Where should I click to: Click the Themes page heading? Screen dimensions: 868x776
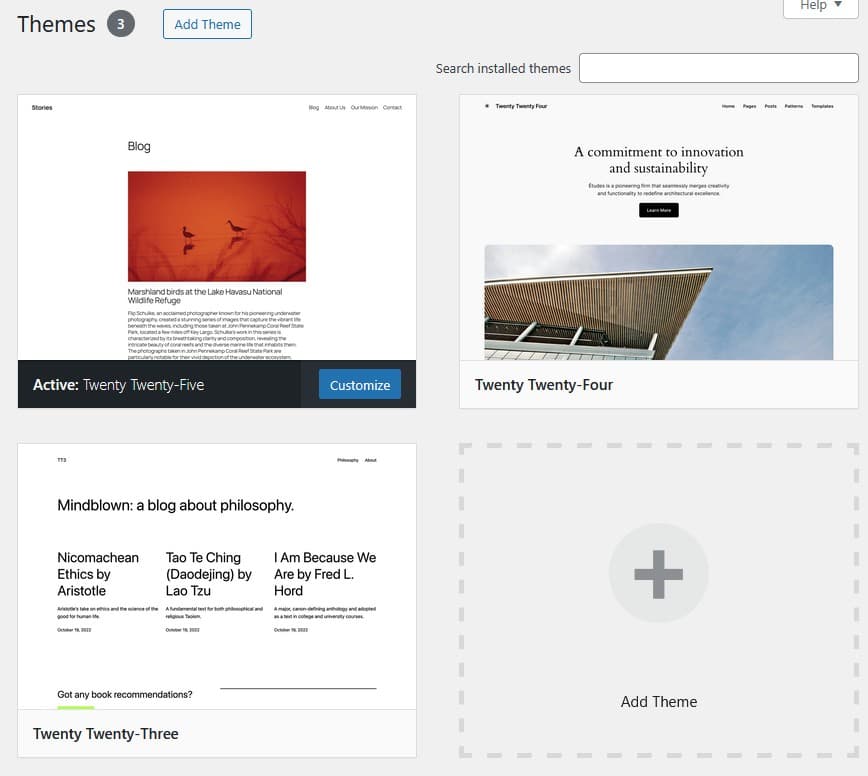(56, 24)
